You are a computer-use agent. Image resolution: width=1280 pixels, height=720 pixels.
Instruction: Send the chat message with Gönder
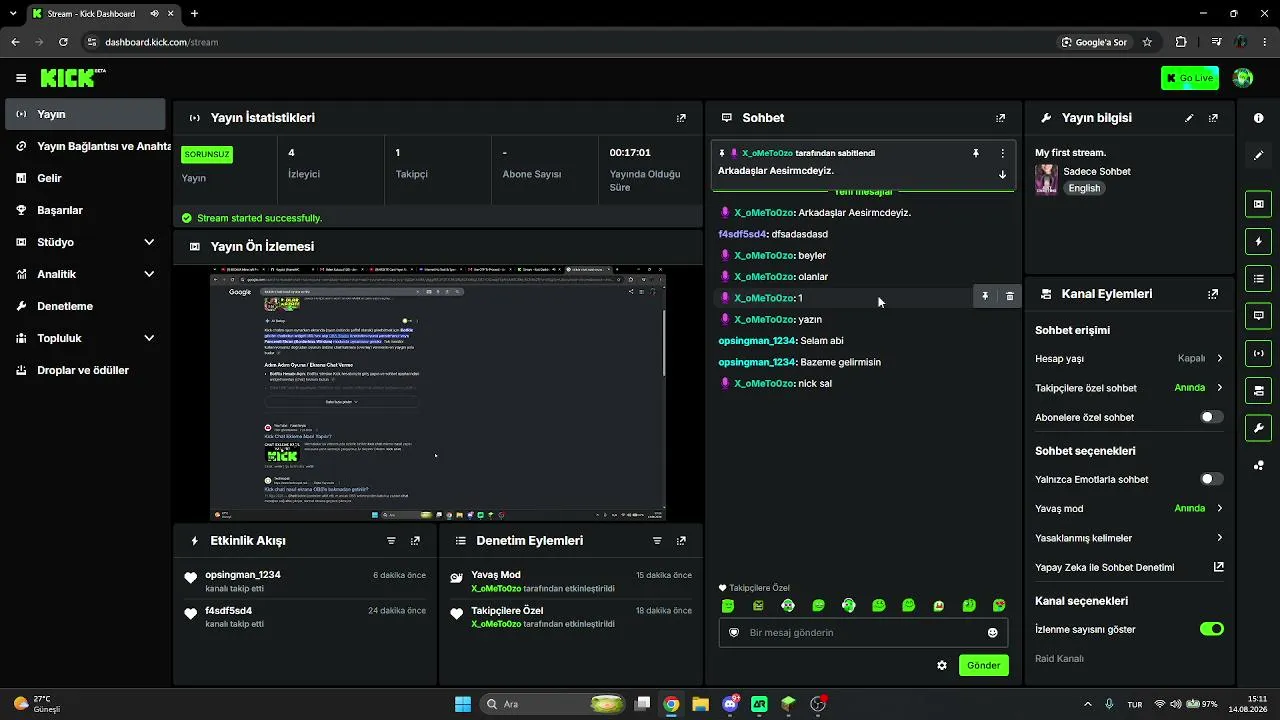pos(983,665)
